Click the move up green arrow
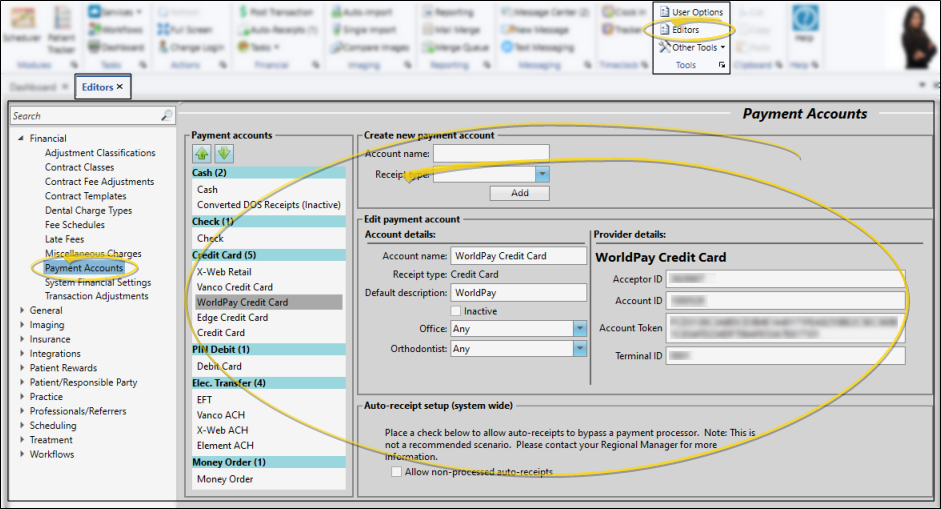This screenshot has height=509, width=941. tap(202, 154)
